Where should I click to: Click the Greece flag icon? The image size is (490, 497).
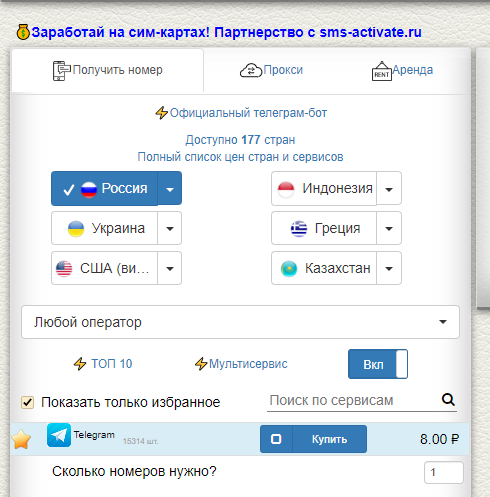click(x=299, y=229)
